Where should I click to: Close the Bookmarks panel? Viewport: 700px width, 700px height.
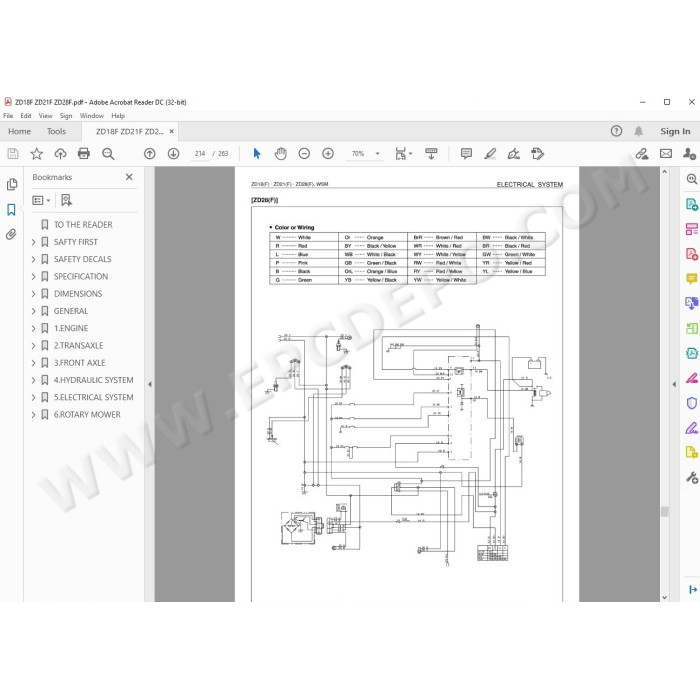point(129,177)
